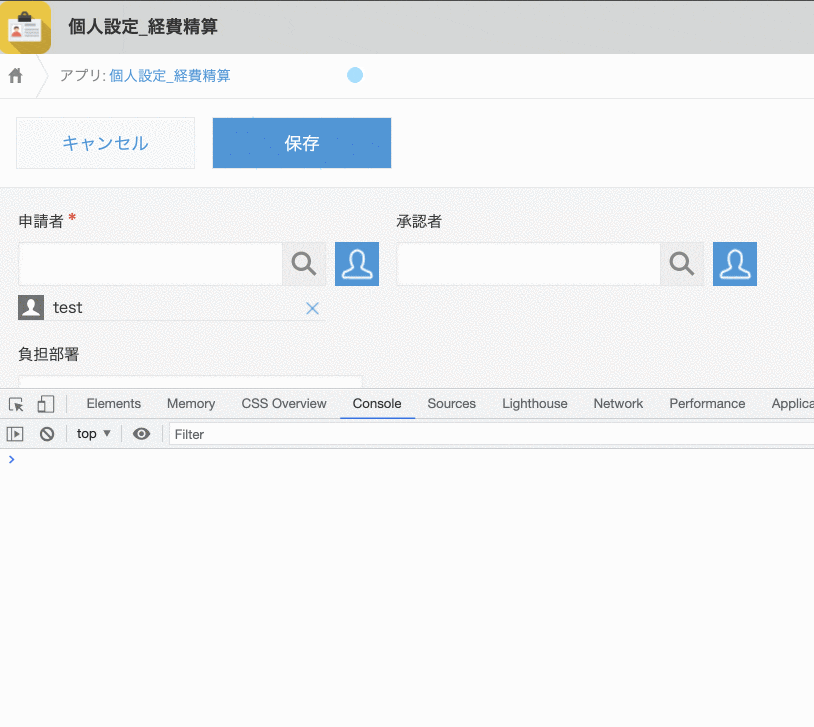Click the キャンセル cancel button
Image resolution: width=814 pixels, height=727 pixels.
(x=105, y=142)
